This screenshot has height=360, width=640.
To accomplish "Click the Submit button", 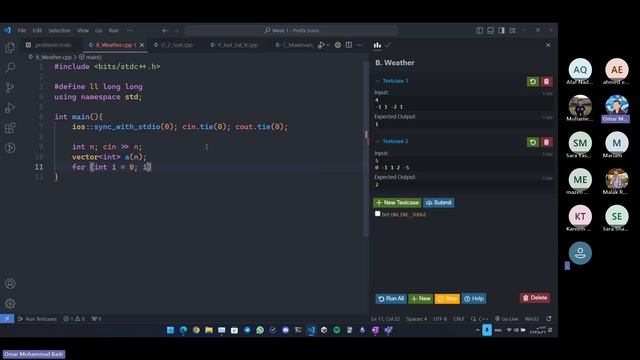I will click(439, 202).
